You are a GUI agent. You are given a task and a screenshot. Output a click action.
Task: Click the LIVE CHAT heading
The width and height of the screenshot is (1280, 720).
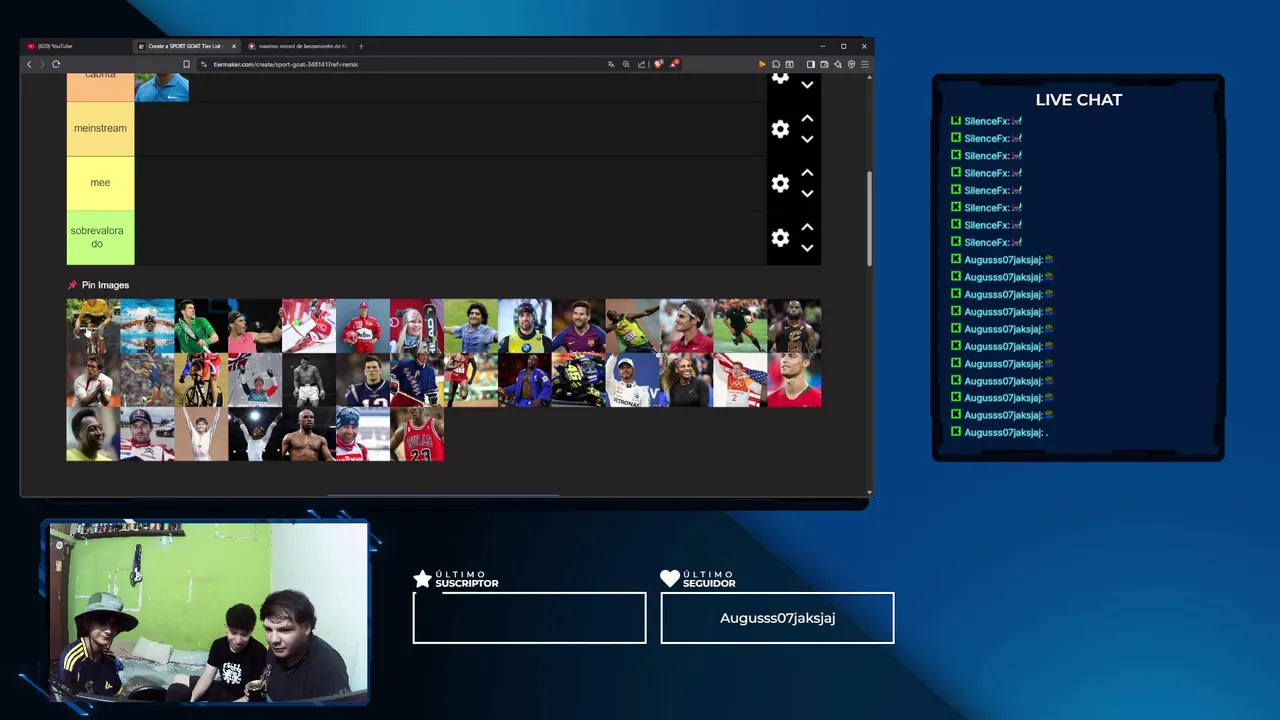point(1078,100)
